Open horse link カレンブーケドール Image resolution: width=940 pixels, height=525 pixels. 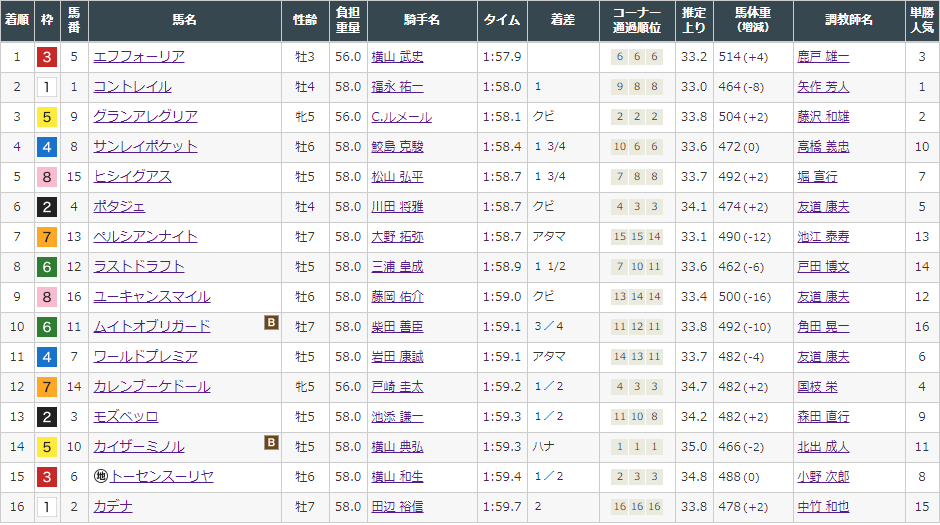point(152,386)
